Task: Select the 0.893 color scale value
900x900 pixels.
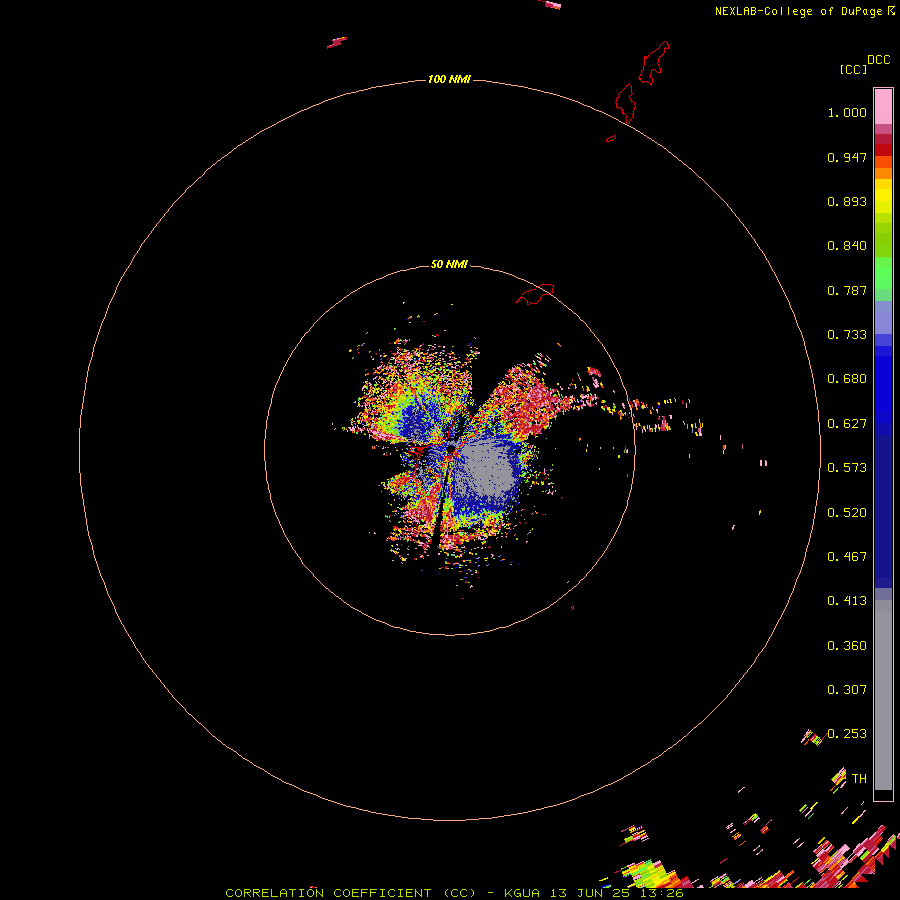Action: [x=847, y=201]
